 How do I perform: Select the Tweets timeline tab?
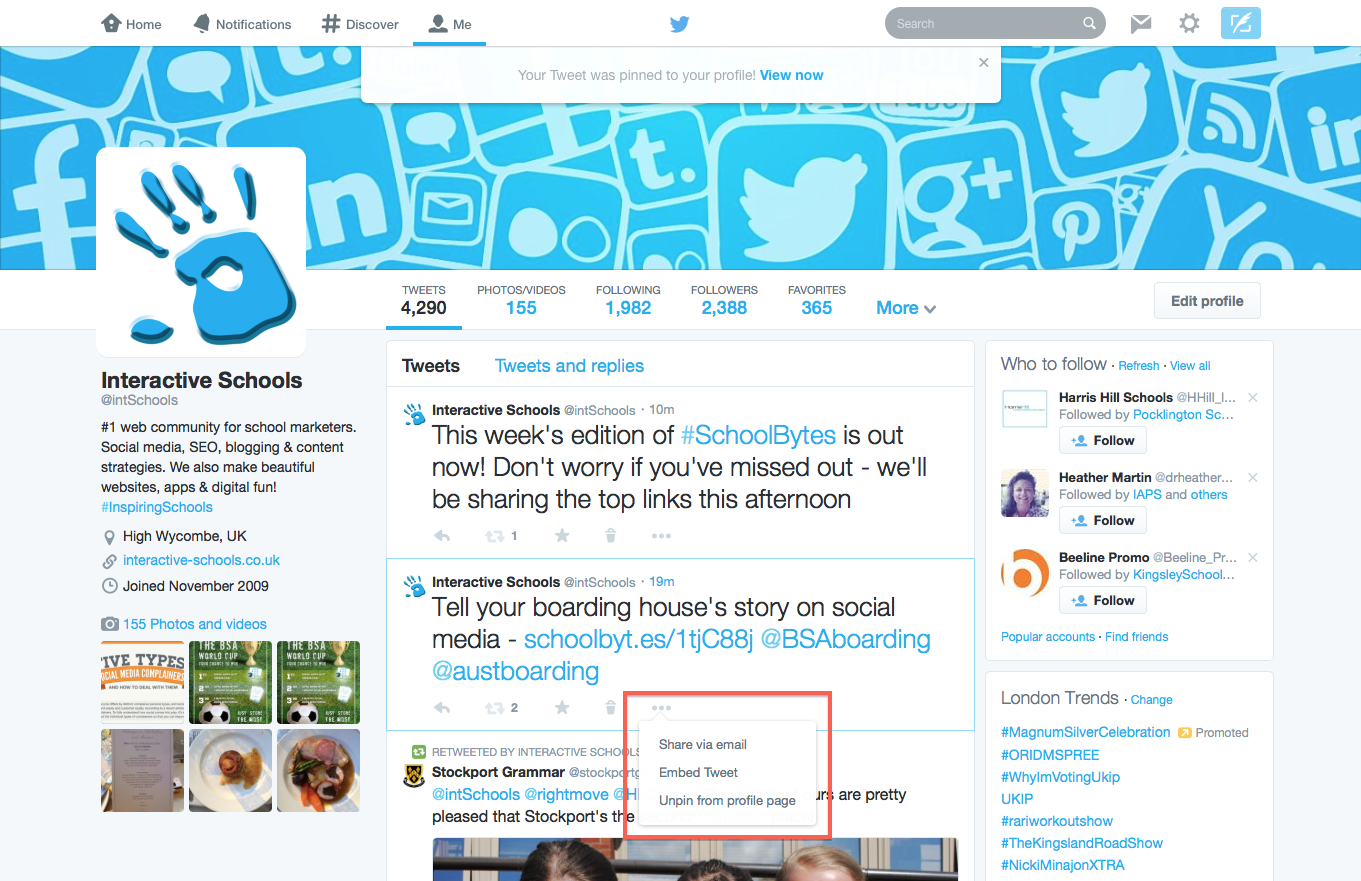coord(431,366)
